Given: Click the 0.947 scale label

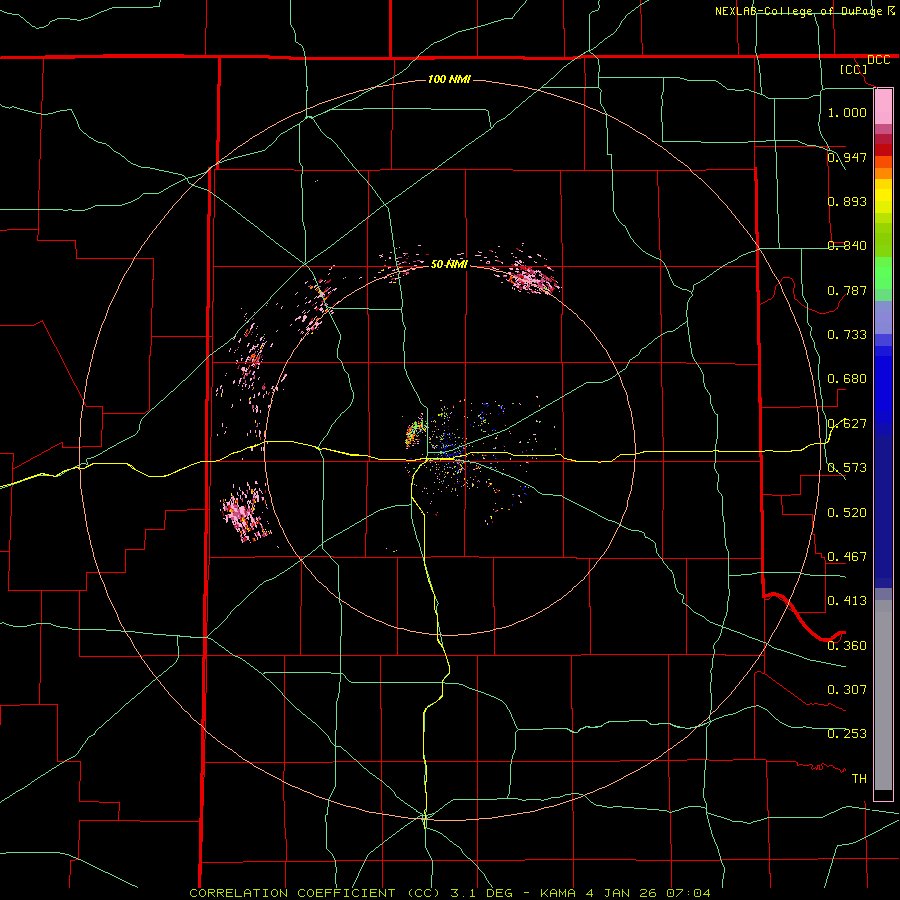Looking at the screenshot, I should 847,157.
